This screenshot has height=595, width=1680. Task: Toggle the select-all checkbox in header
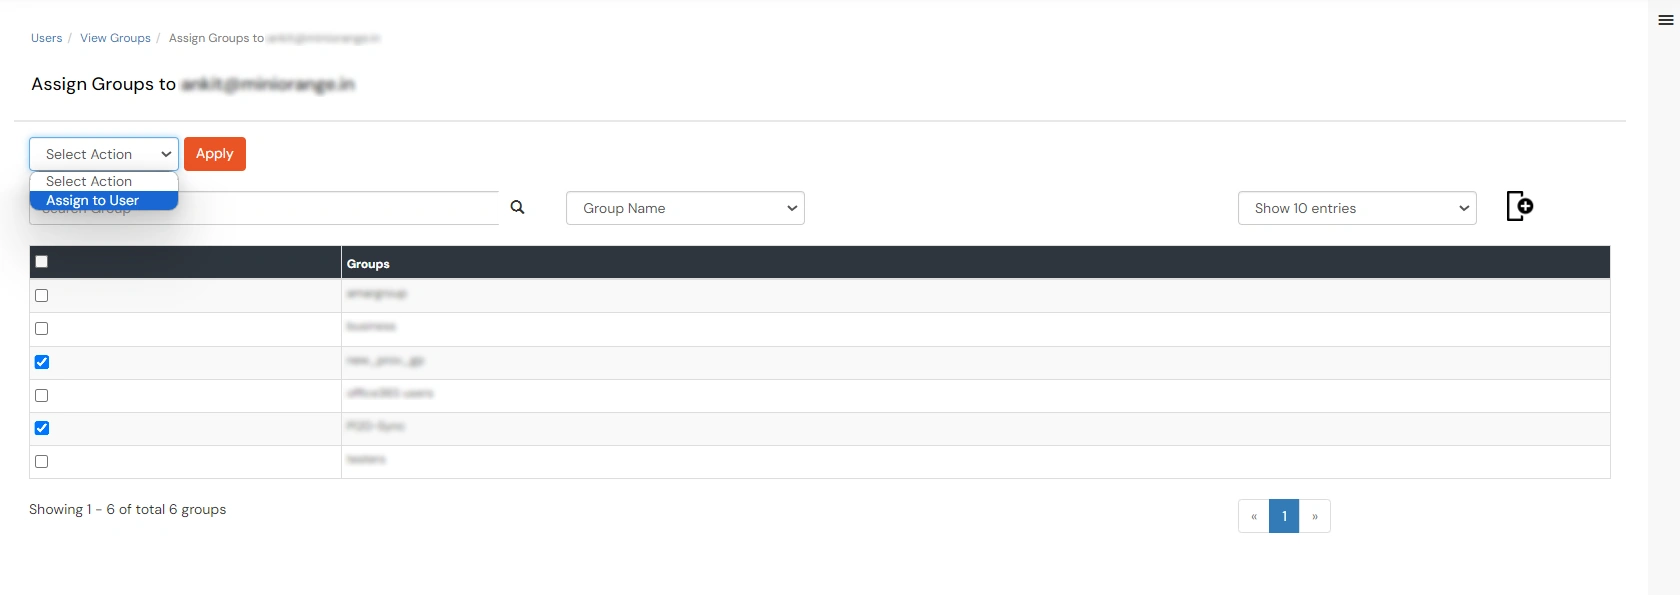pos(41,262)
